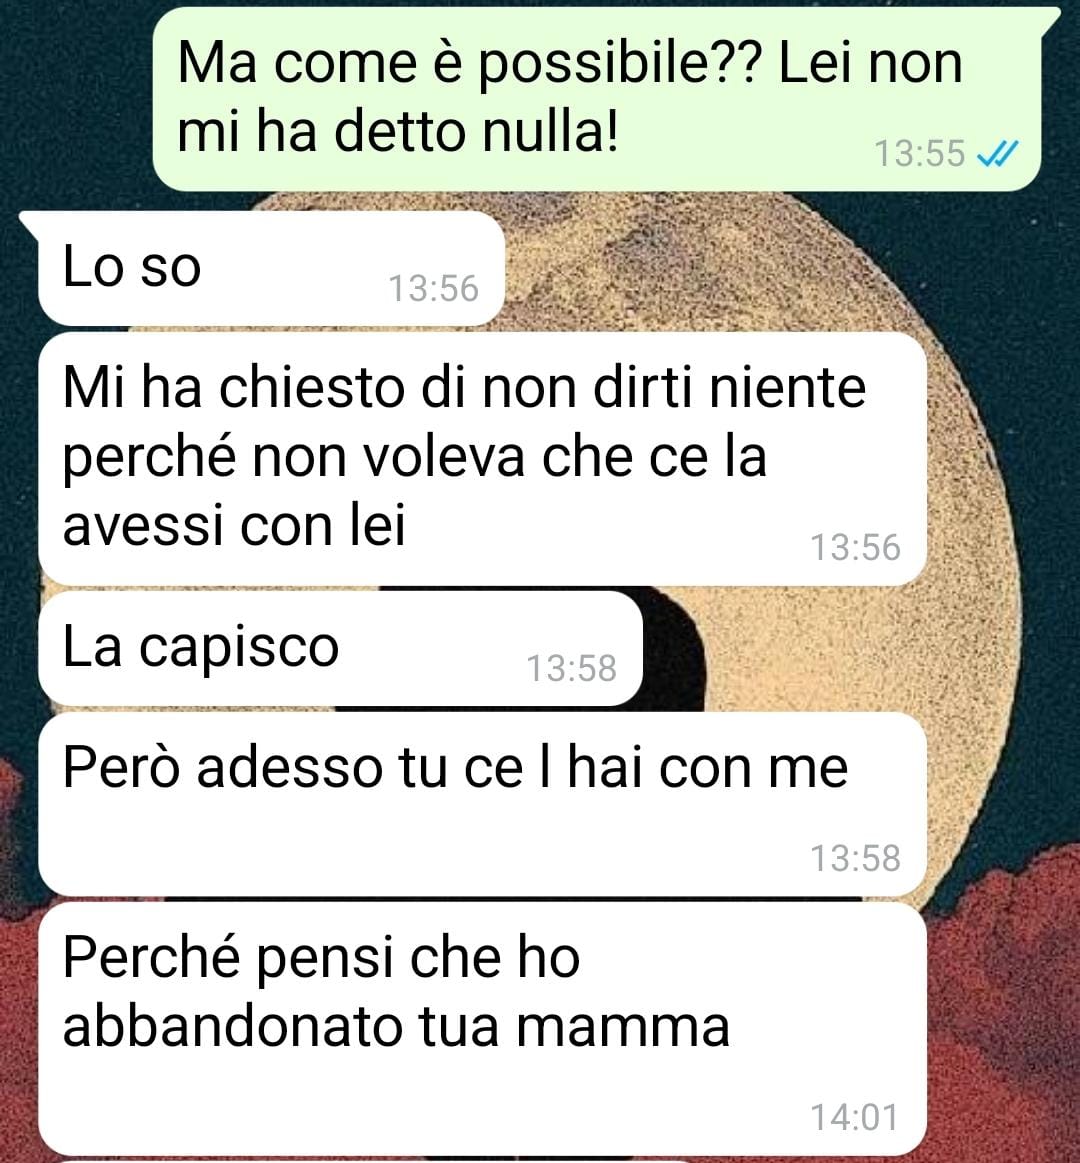Click the 13:56 timestamp under 'avessi con lei'

[x=855, y=547]
